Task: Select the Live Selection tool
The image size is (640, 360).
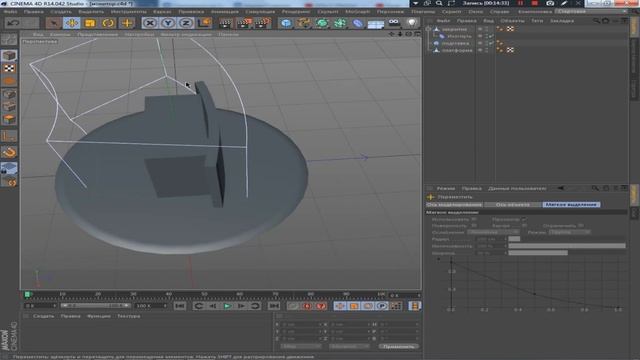Action: click(x=53, y=23)
